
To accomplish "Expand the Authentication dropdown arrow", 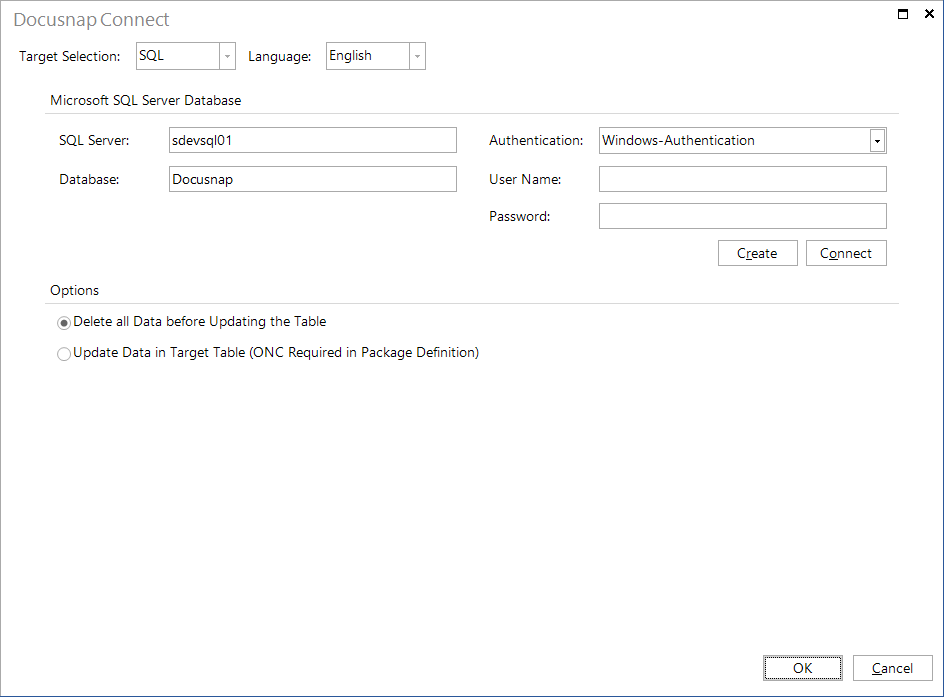I will pyautogui.click(x=877, y=141).
